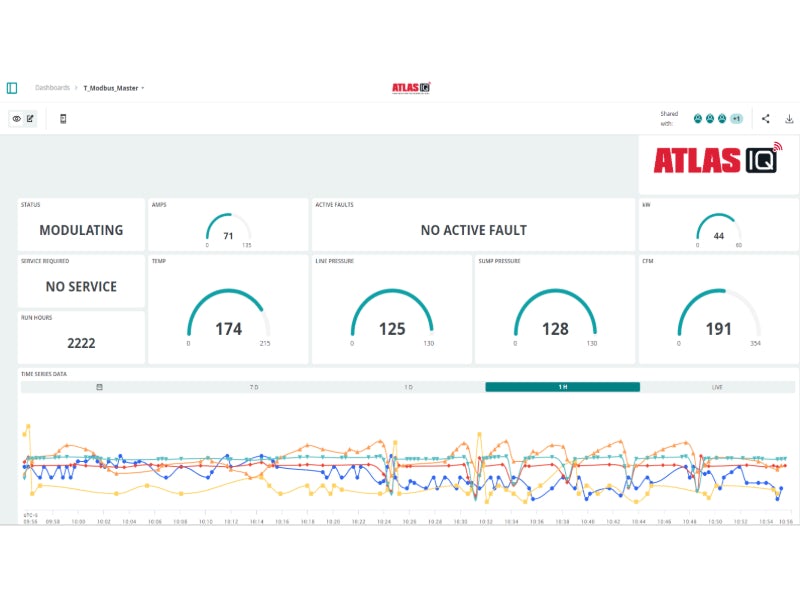
Task: Click the share dashboard icon
Action: click(765, 119)
